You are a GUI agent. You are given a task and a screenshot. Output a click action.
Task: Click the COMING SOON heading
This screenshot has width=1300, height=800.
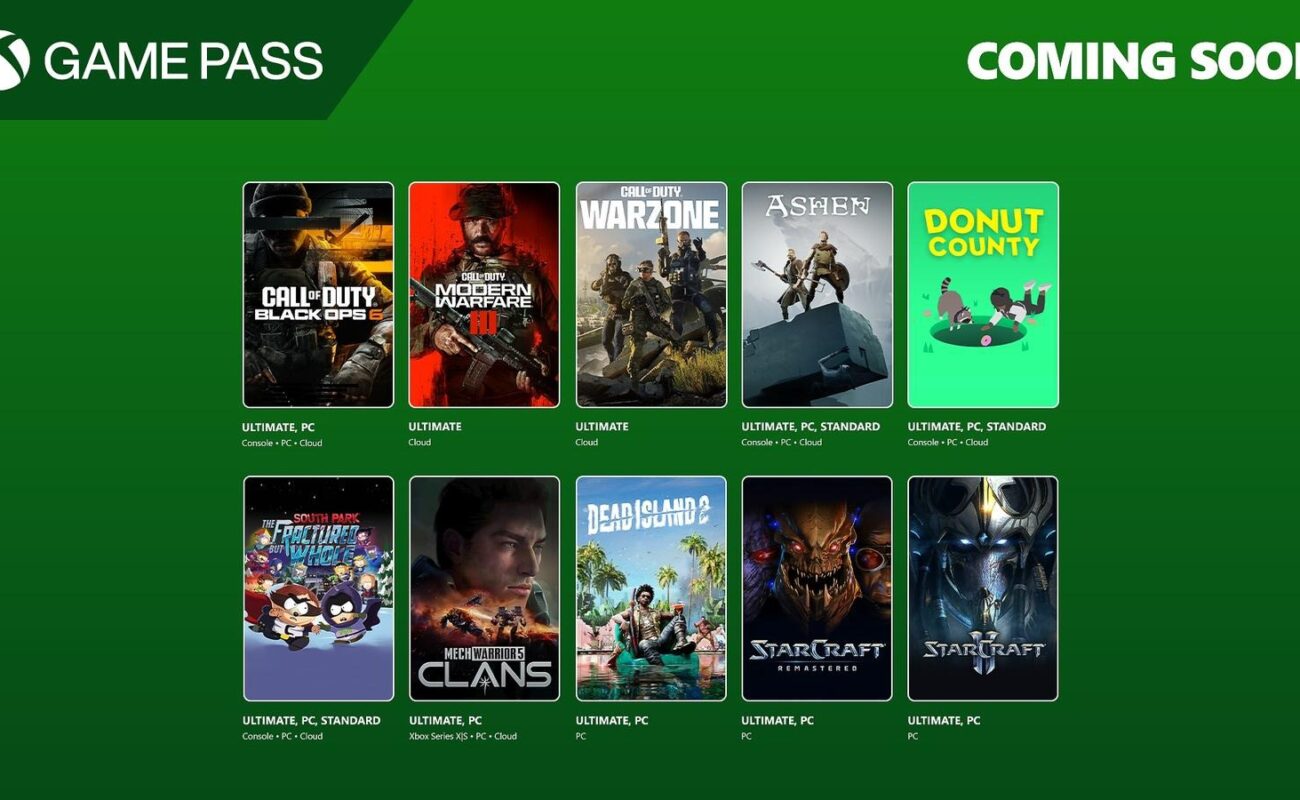click(1133, 61)
